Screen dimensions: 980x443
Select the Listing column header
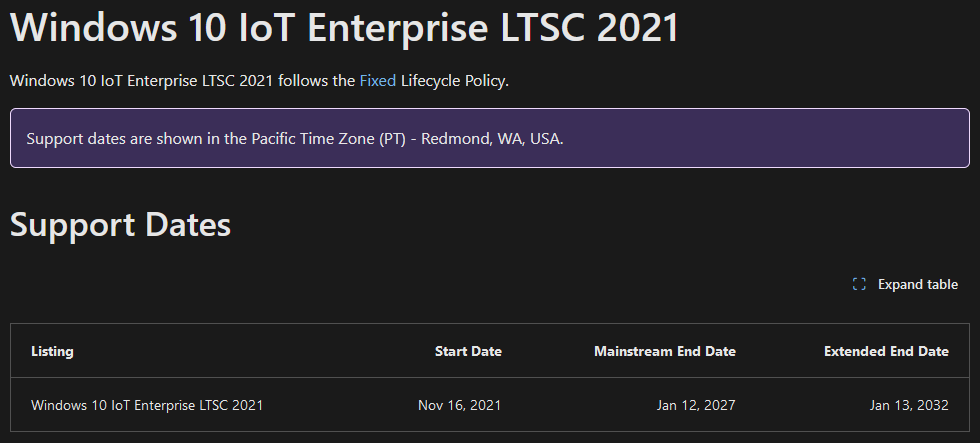click(x=52, y=351)
